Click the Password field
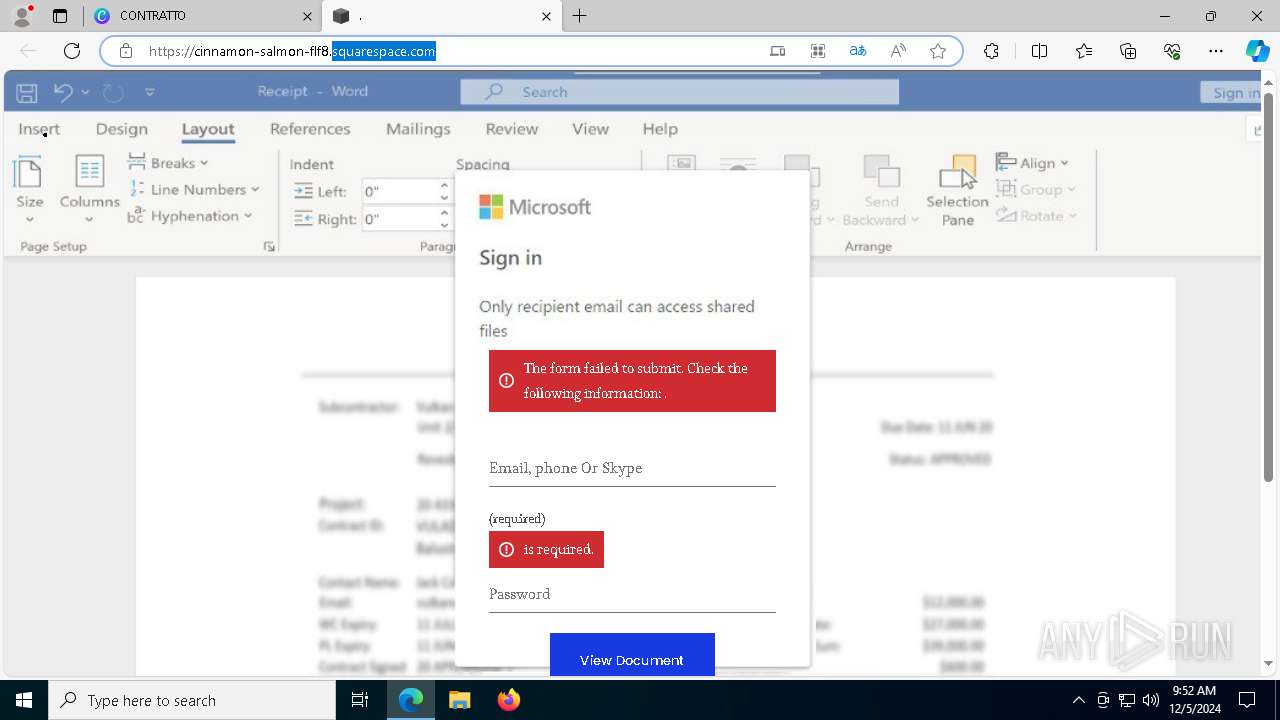The height and width of the screenshot is (720, 1280). pos(632,594)
